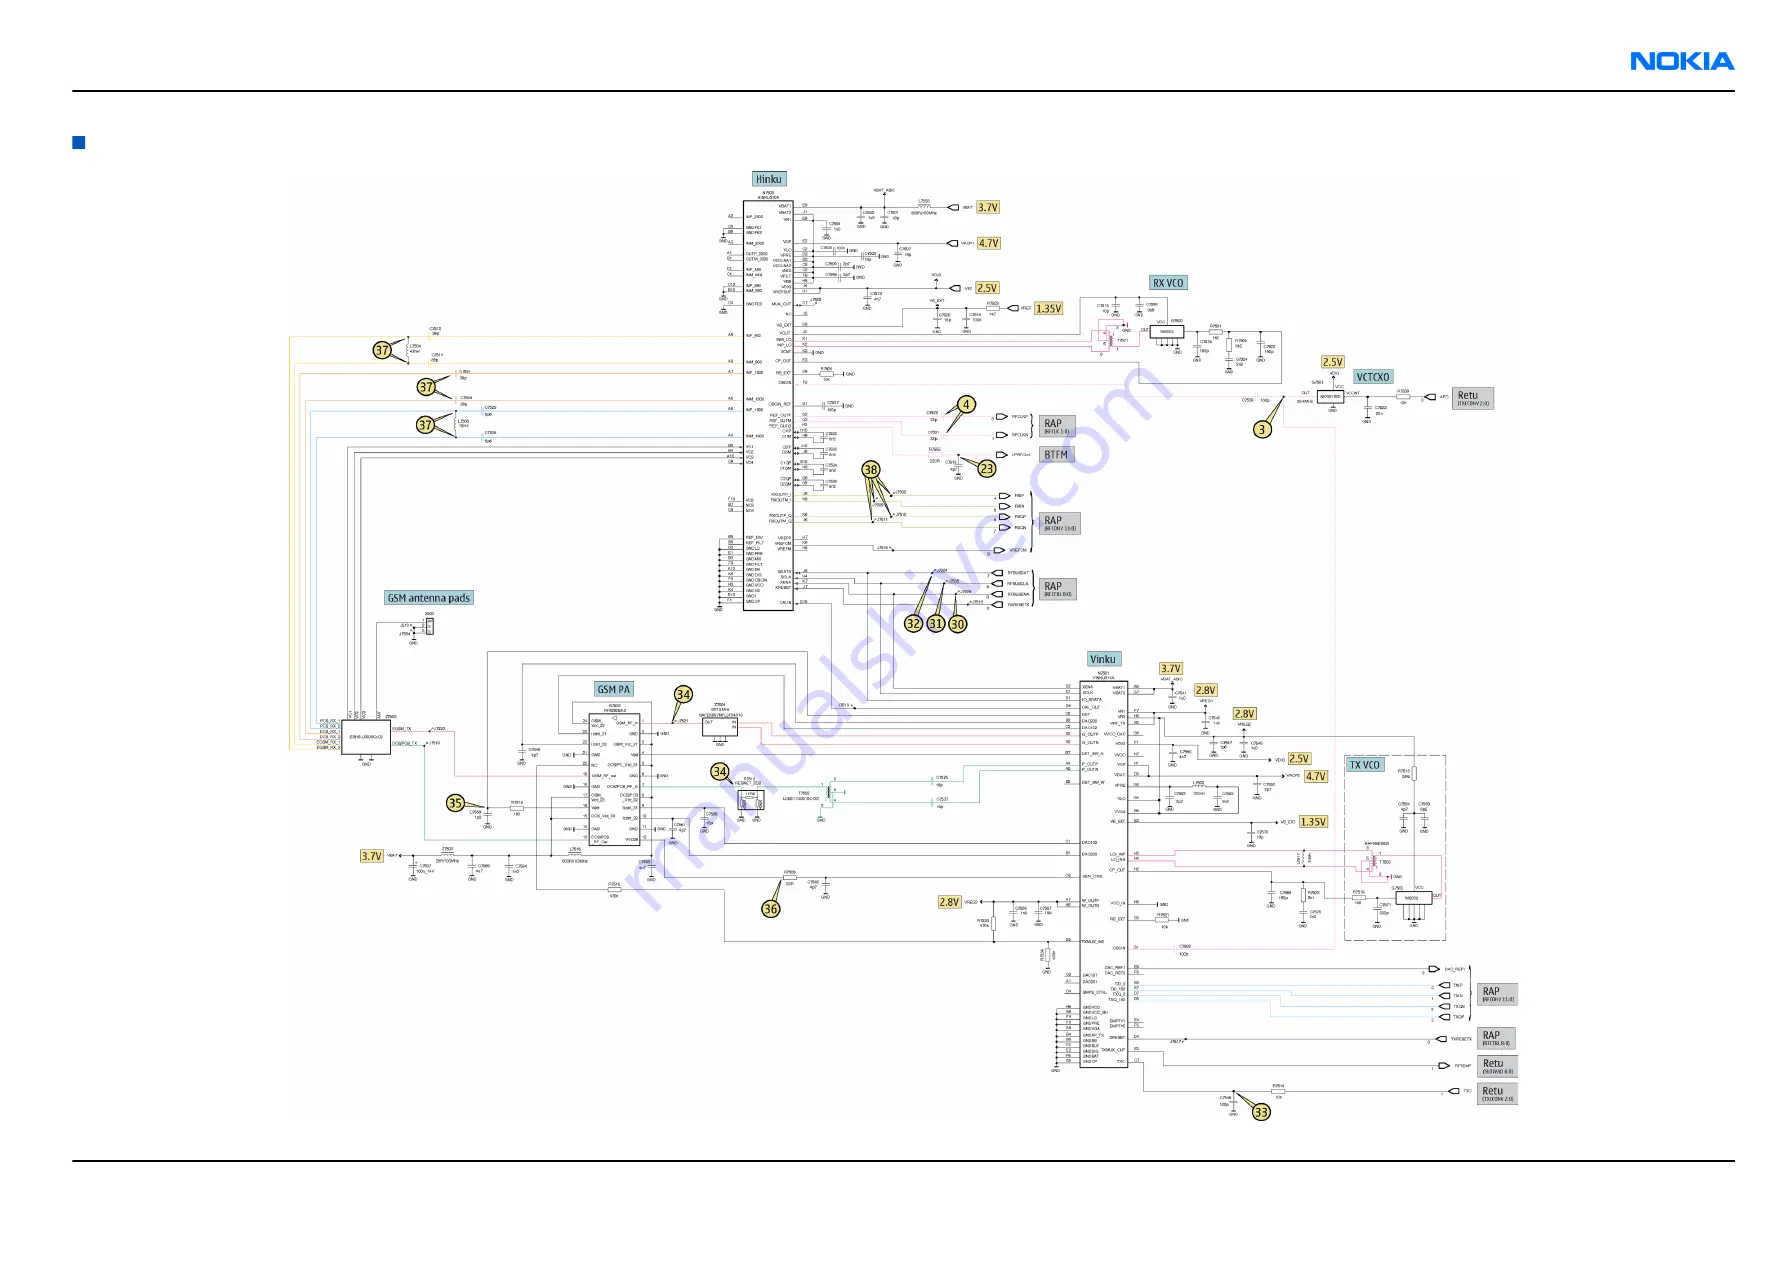1786x1263 pixels.
Task: Select the BTFM label box
Action: 1057,455
